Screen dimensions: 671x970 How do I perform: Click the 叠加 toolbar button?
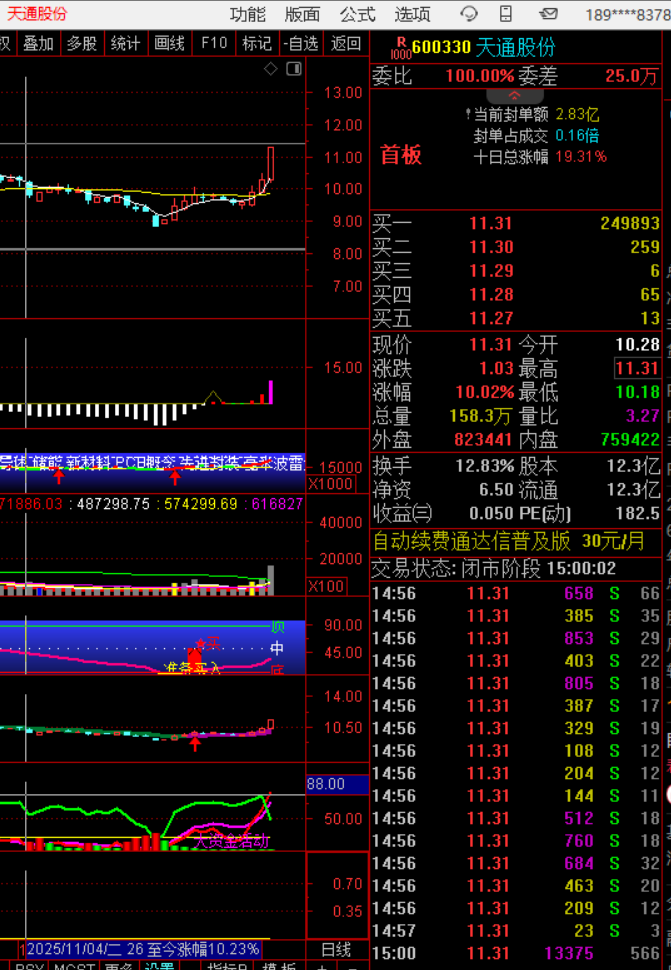[38, 43]
